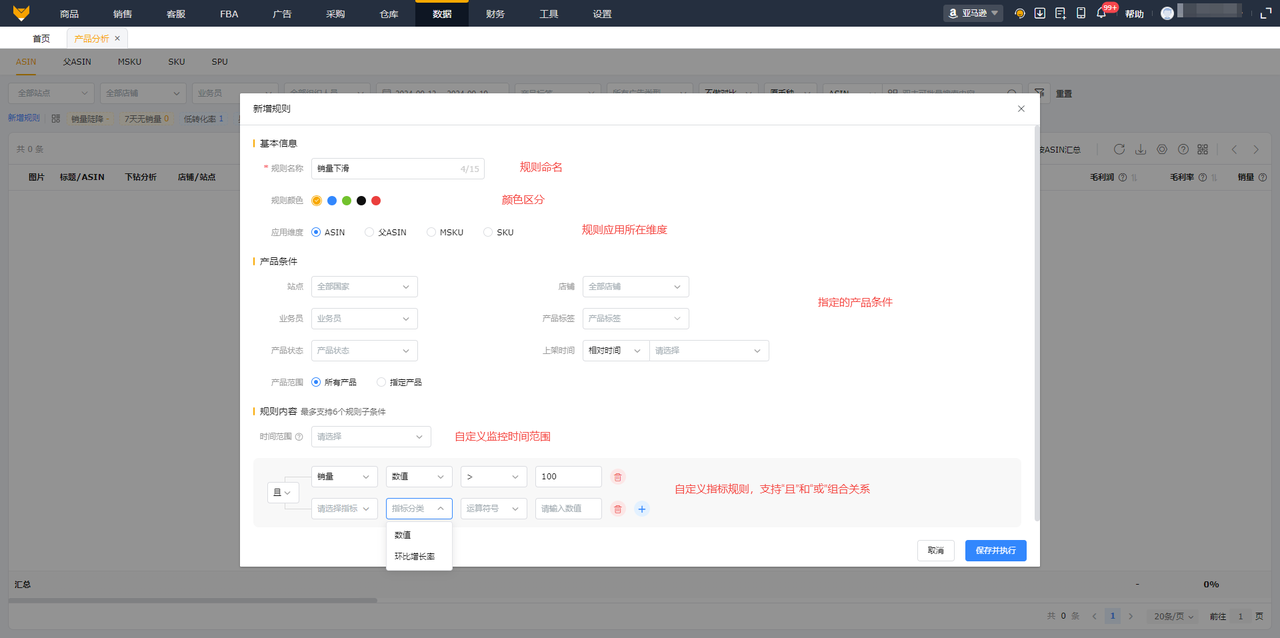Screen dimensions: 1280x638
Task: Open the 财务 top menu
Action: pos(495,14)
